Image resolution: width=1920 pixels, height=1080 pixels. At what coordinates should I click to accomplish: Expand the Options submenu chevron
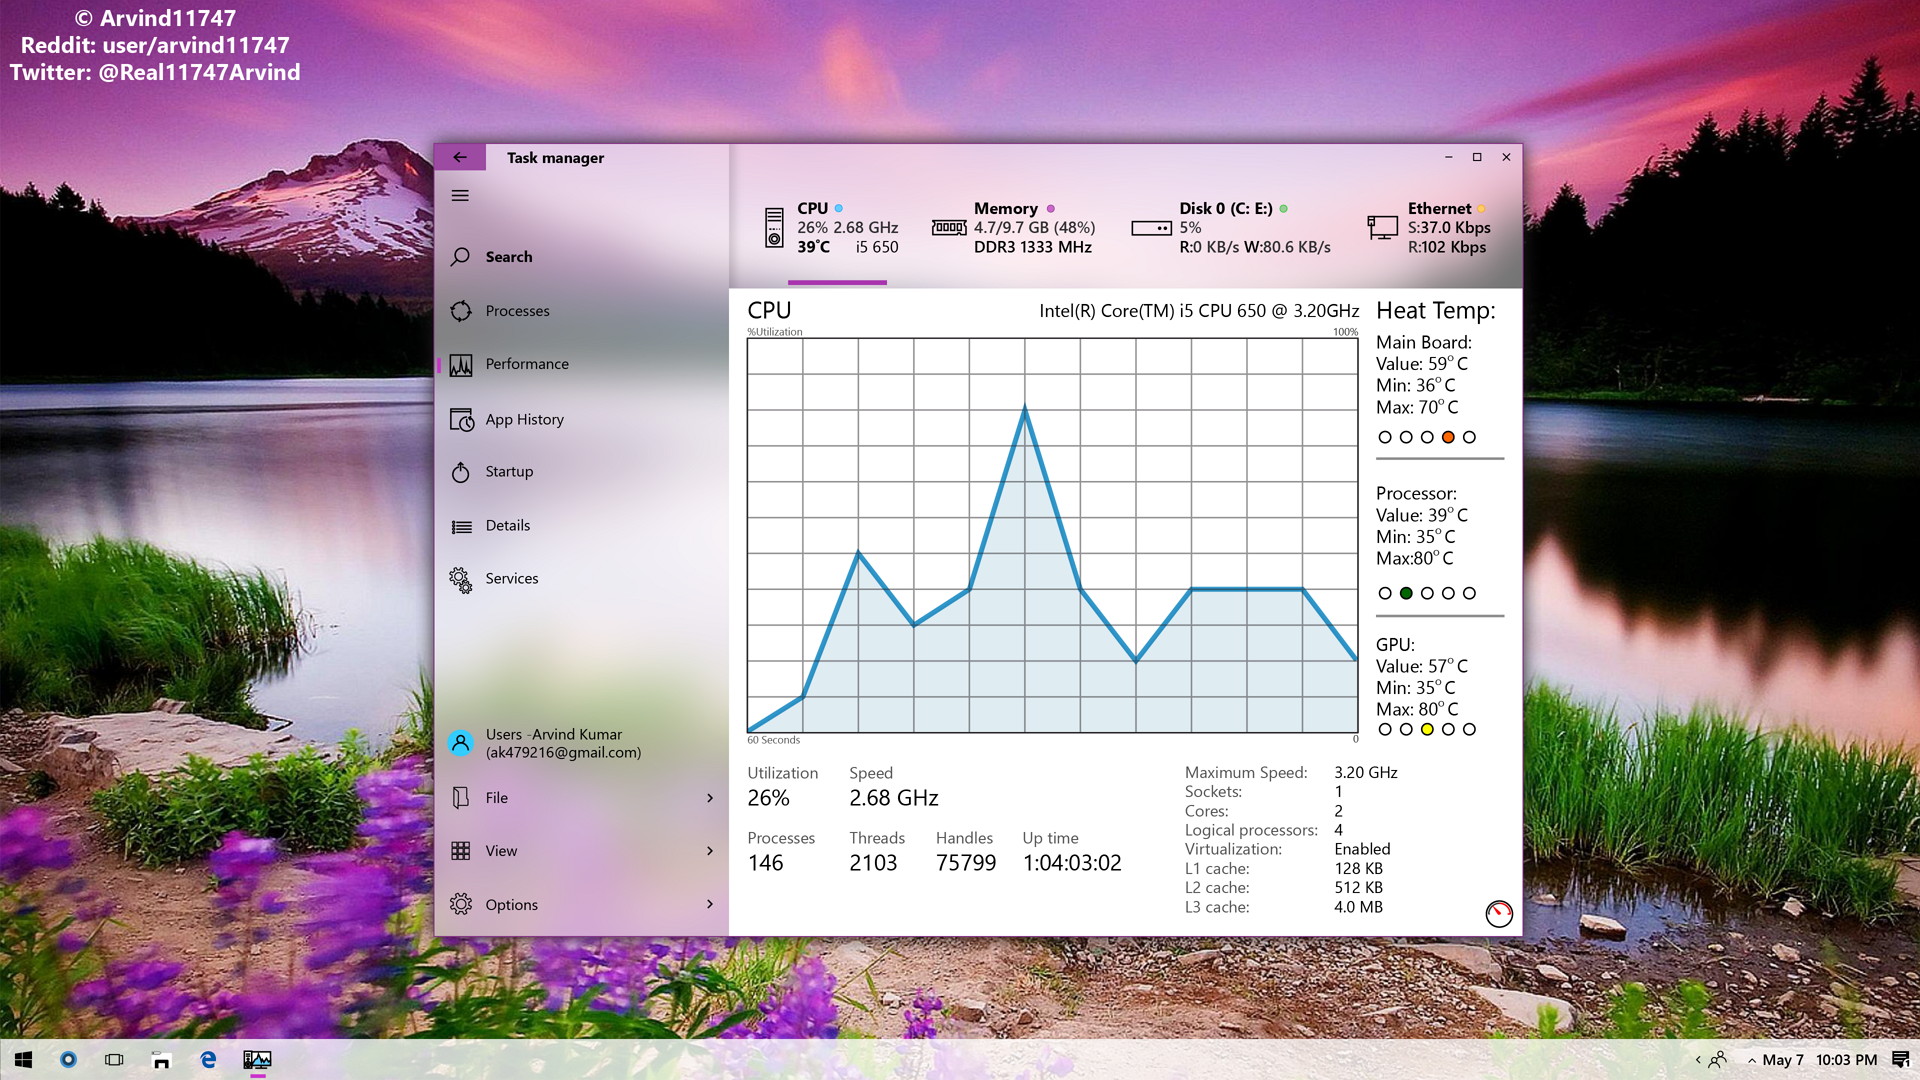tap(710, 904)
